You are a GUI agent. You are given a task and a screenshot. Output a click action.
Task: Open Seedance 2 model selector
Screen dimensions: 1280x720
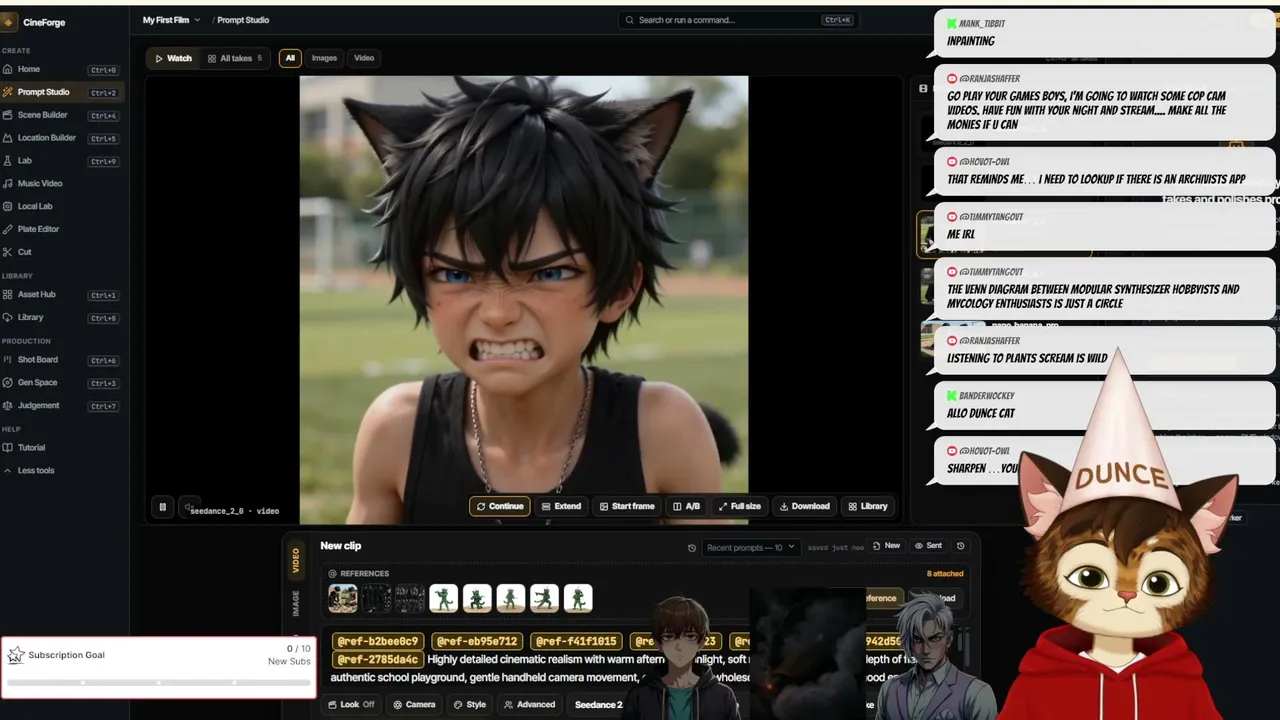click(599, 705)
